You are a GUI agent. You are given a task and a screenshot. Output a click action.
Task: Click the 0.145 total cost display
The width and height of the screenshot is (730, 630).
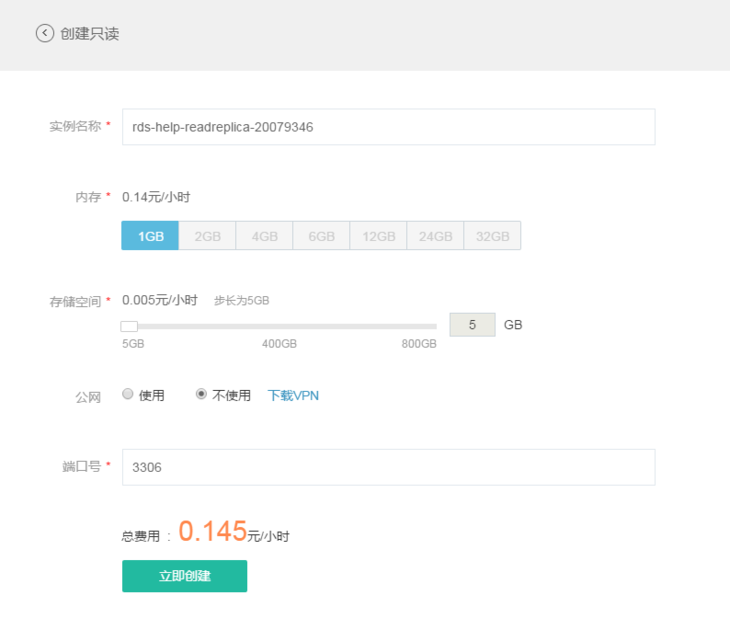click(213, 532)
